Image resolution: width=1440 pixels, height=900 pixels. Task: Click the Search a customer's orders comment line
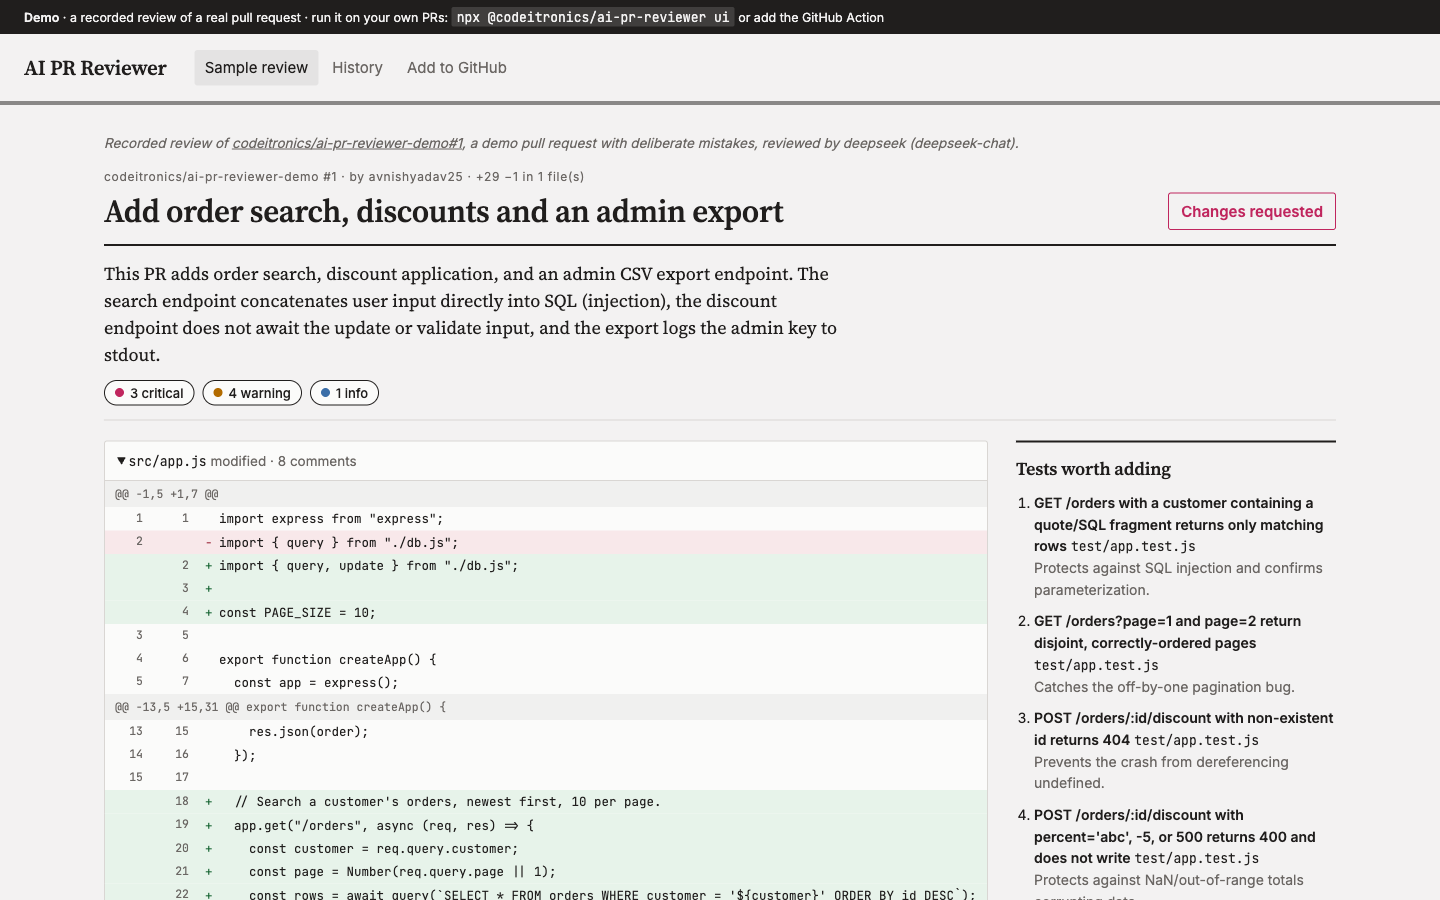tap(546, 801)
